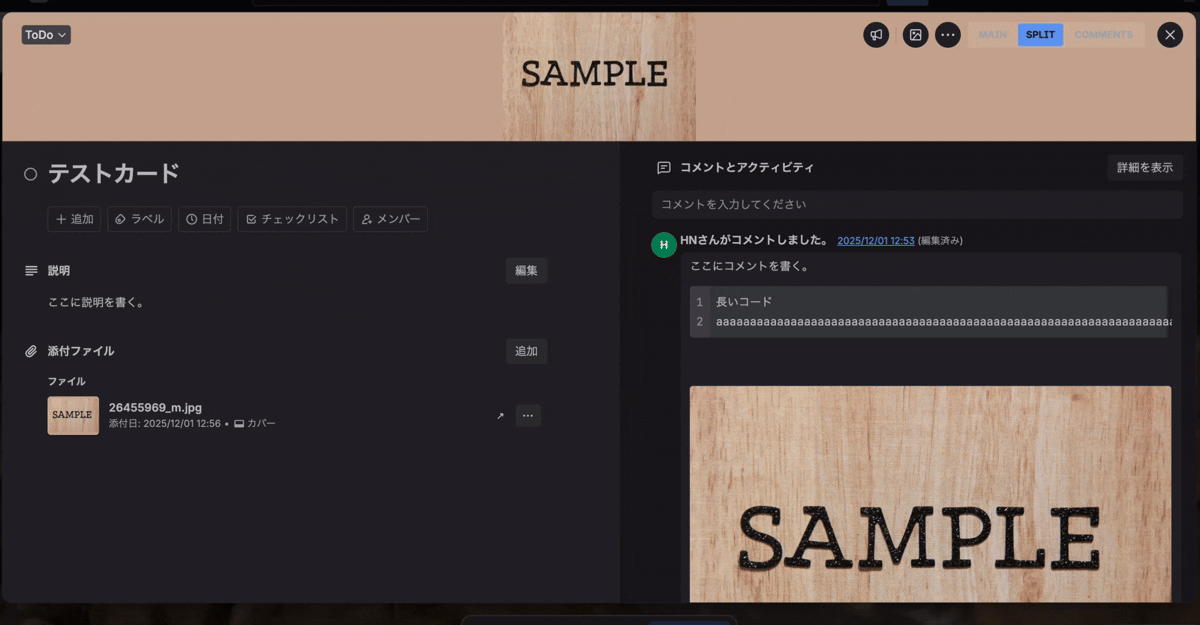Open the ToDo list selector dropdown

(x=45, y=34)
